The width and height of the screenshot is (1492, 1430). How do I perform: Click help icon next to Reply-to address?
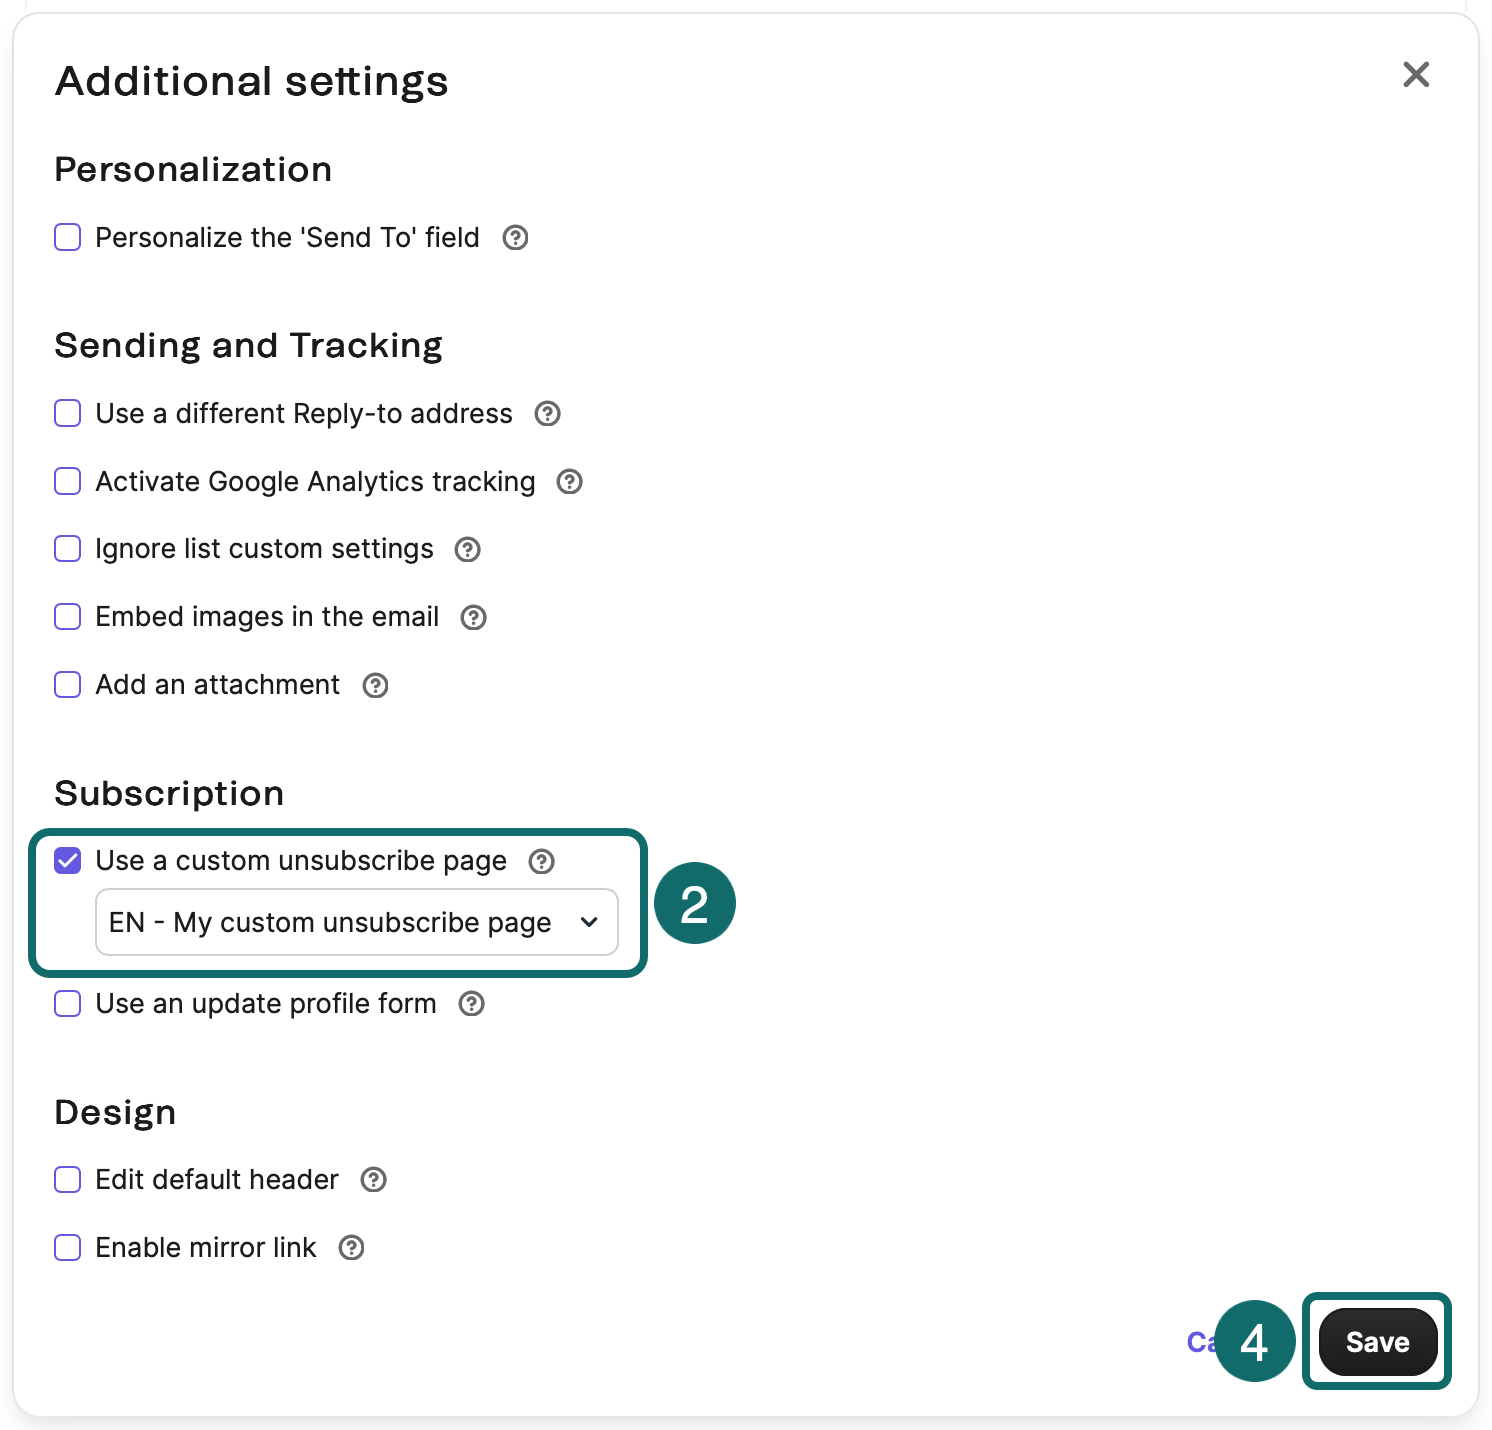pyautogui.click(x=547, y=414)
